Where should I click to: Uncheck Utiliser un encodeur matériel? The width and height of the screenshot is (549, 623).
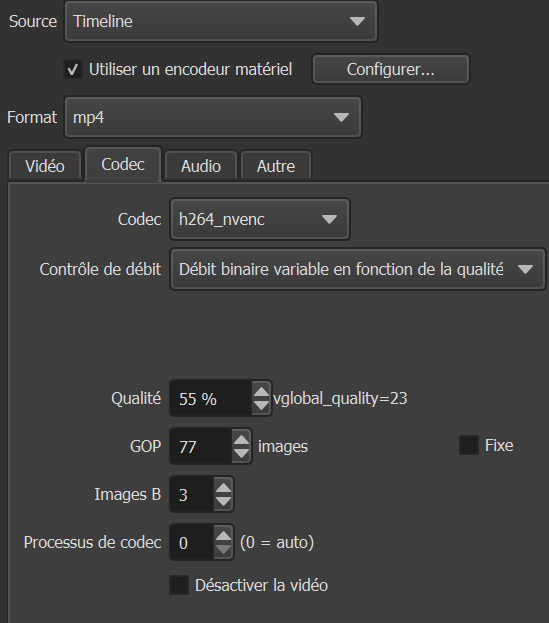(73, 70)
